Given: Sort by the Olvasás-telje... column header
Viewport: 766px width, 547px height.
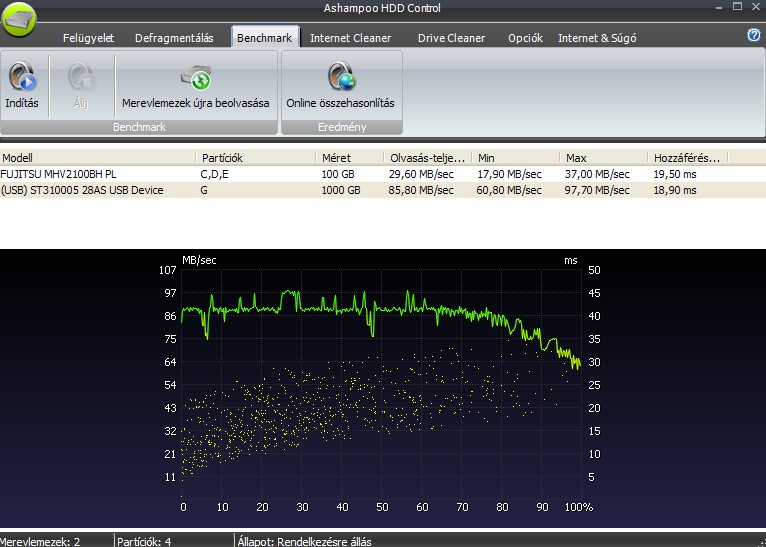Looking at the screenshot, I should [x=428, y=158].
